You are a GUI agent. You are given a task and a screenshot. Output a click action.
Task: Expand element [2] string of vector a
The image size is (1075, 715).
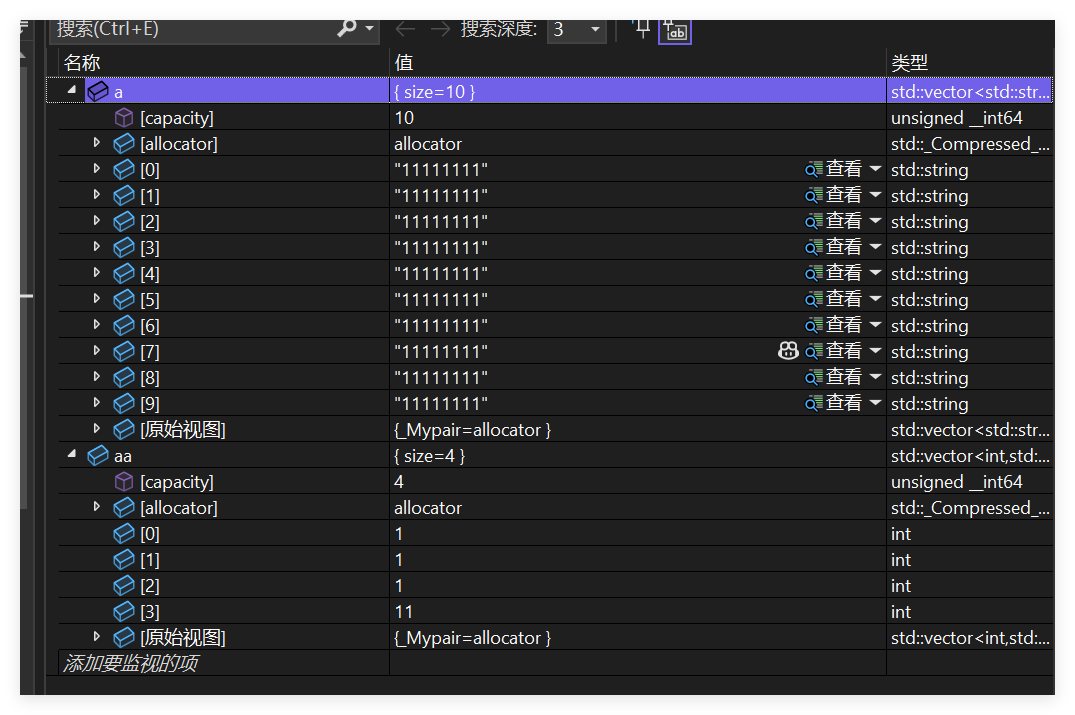pyautogui.click(x=96, y=221)
